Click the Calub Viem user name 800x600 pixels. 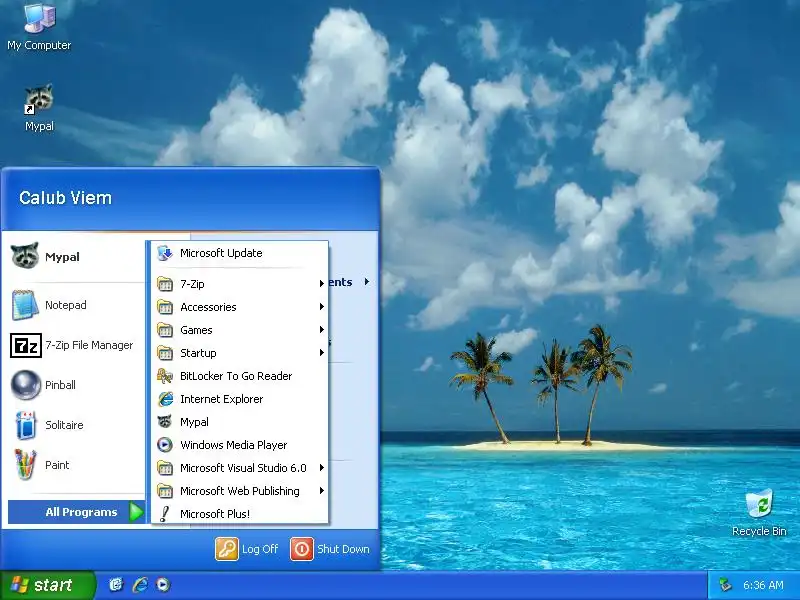(x=65, y=198)
